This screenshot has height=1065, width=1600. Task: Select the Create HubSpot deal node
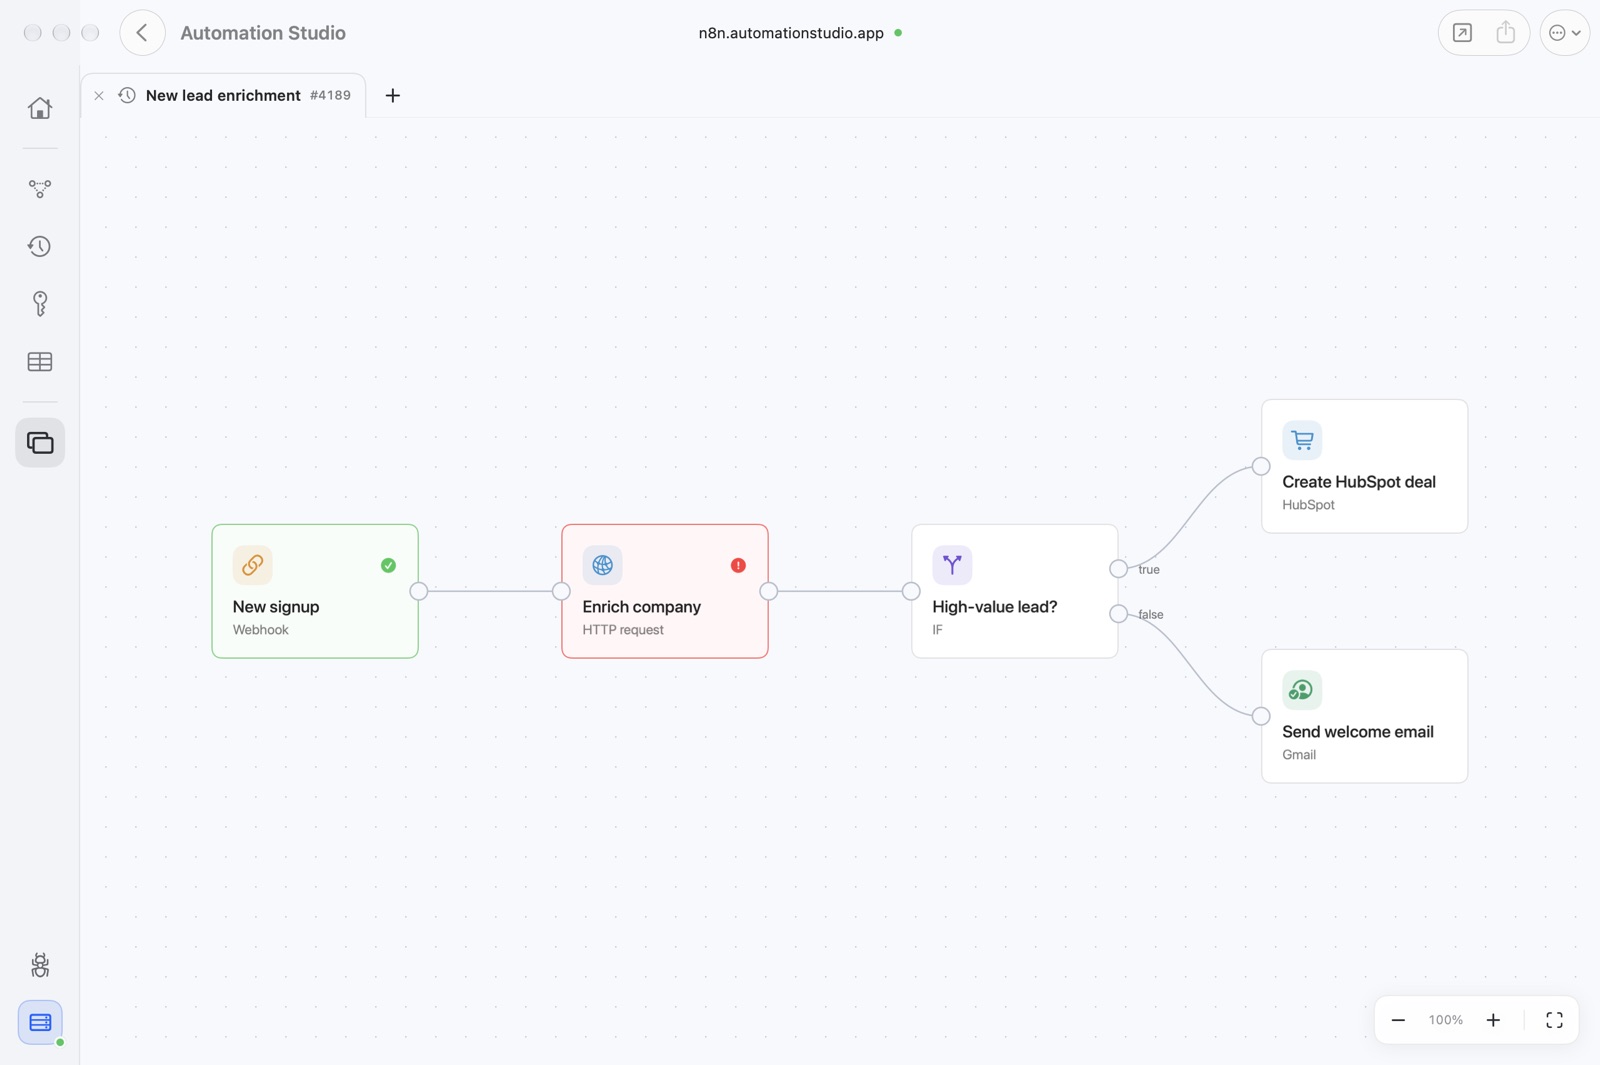click(x=1365, y=466)
